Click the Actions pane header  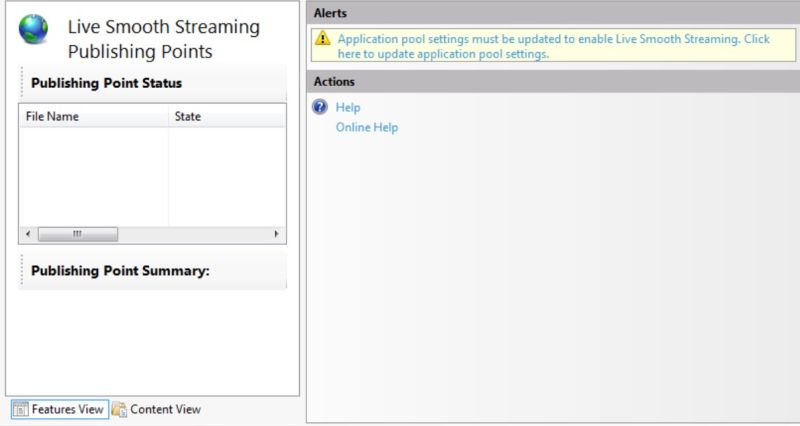click(553, 82)
